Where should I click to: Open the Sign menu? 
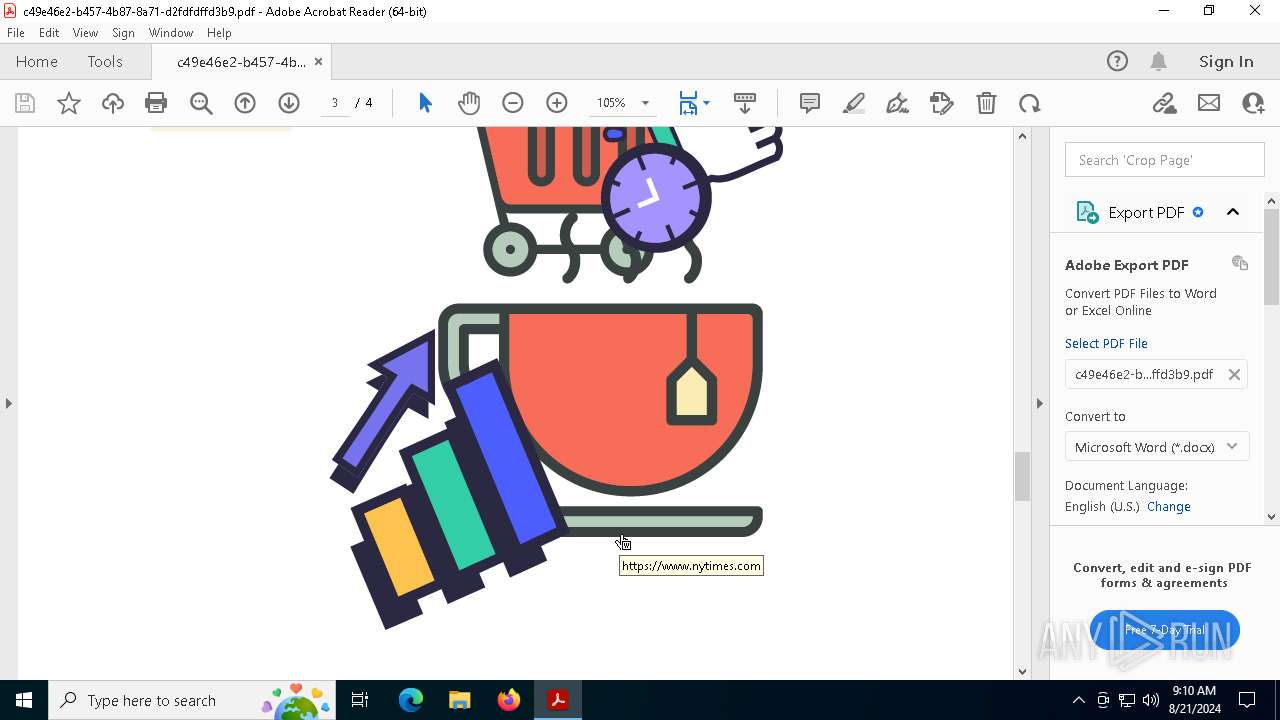[x=123, y=33]
